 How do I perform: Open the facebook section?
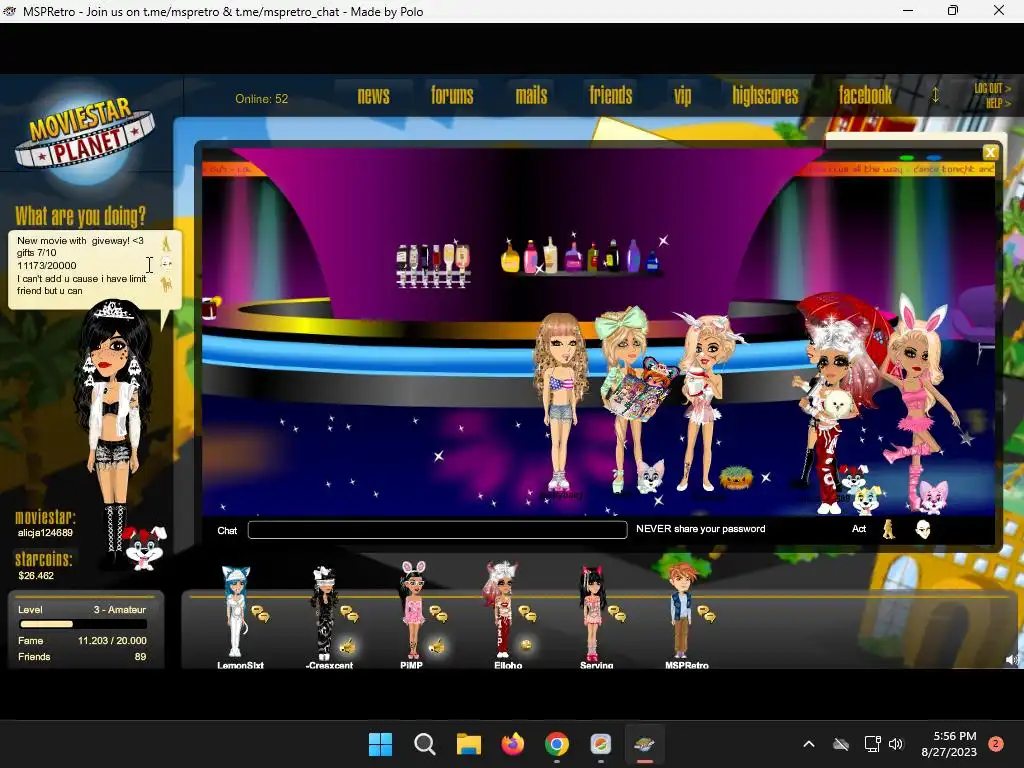point(865,96)
